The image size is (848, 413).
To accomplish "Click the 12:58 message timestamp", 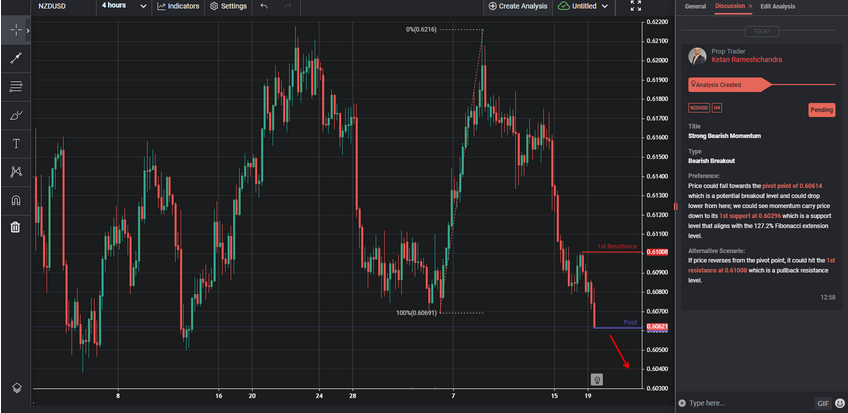I will tap(827, 297).
